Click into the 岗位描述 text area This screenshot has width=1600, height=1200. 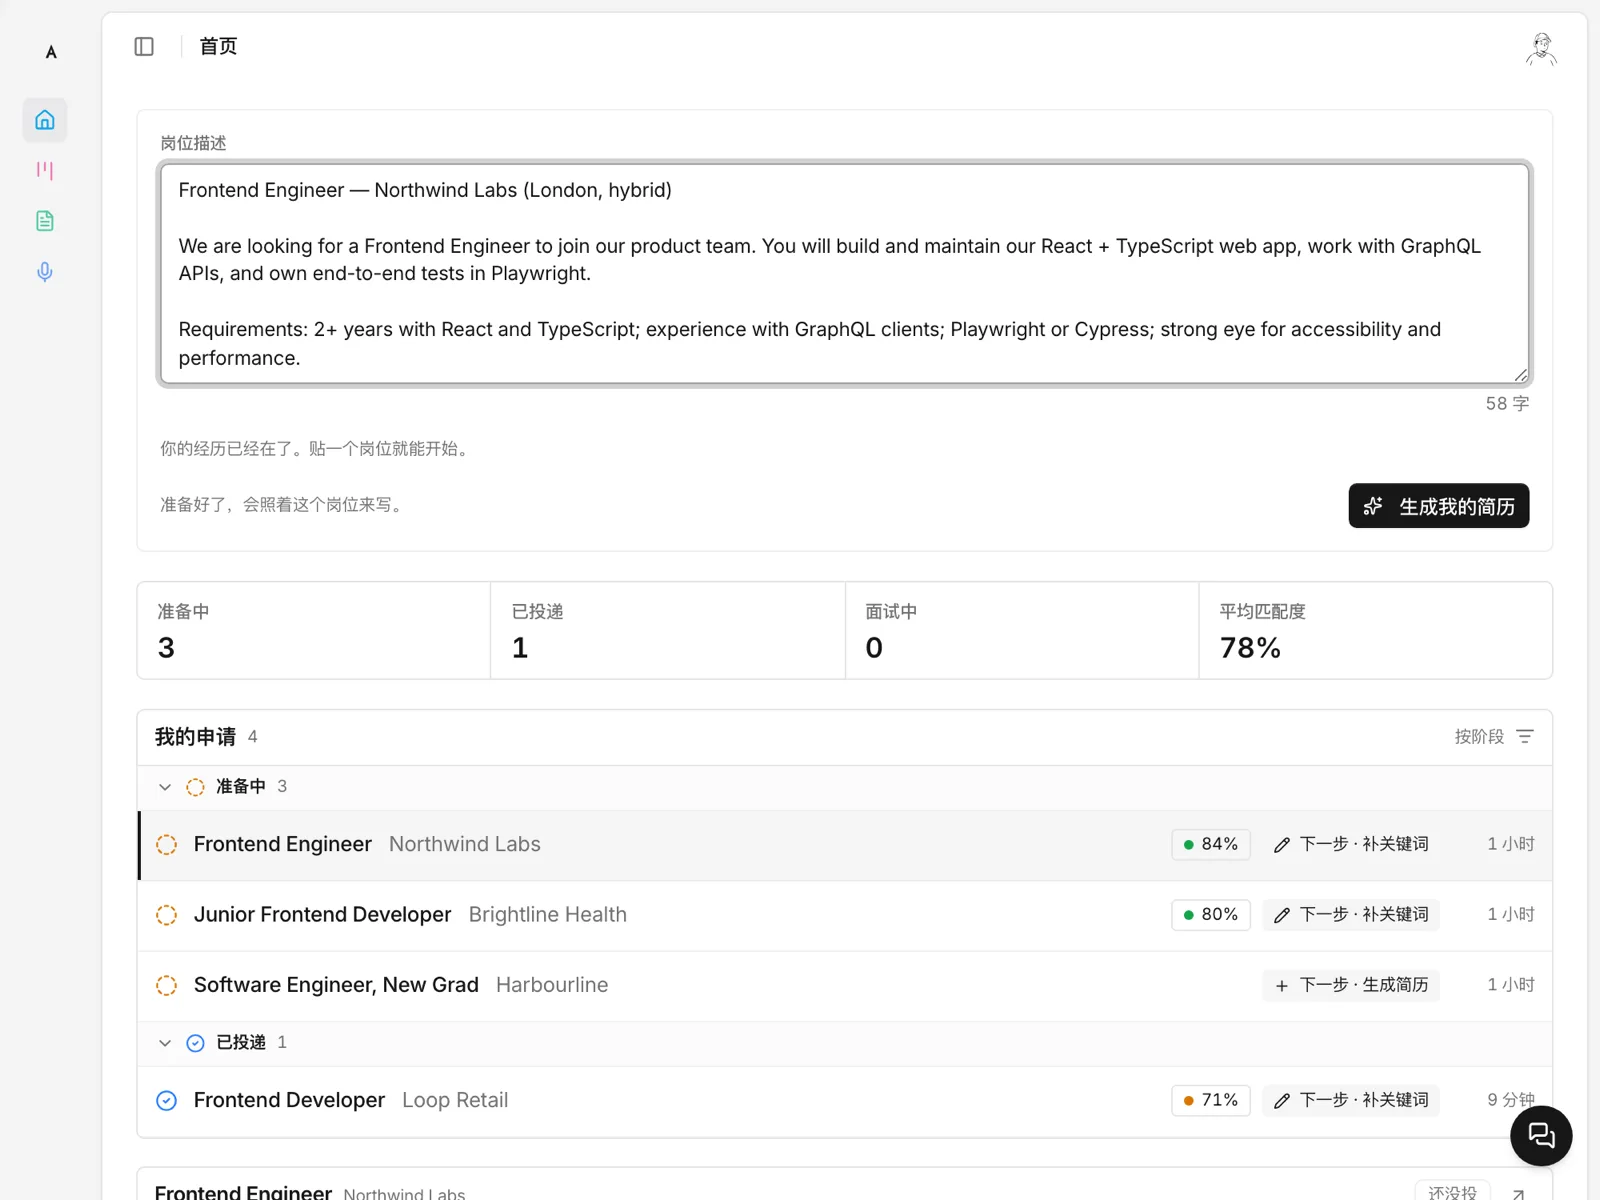[844, 274]
